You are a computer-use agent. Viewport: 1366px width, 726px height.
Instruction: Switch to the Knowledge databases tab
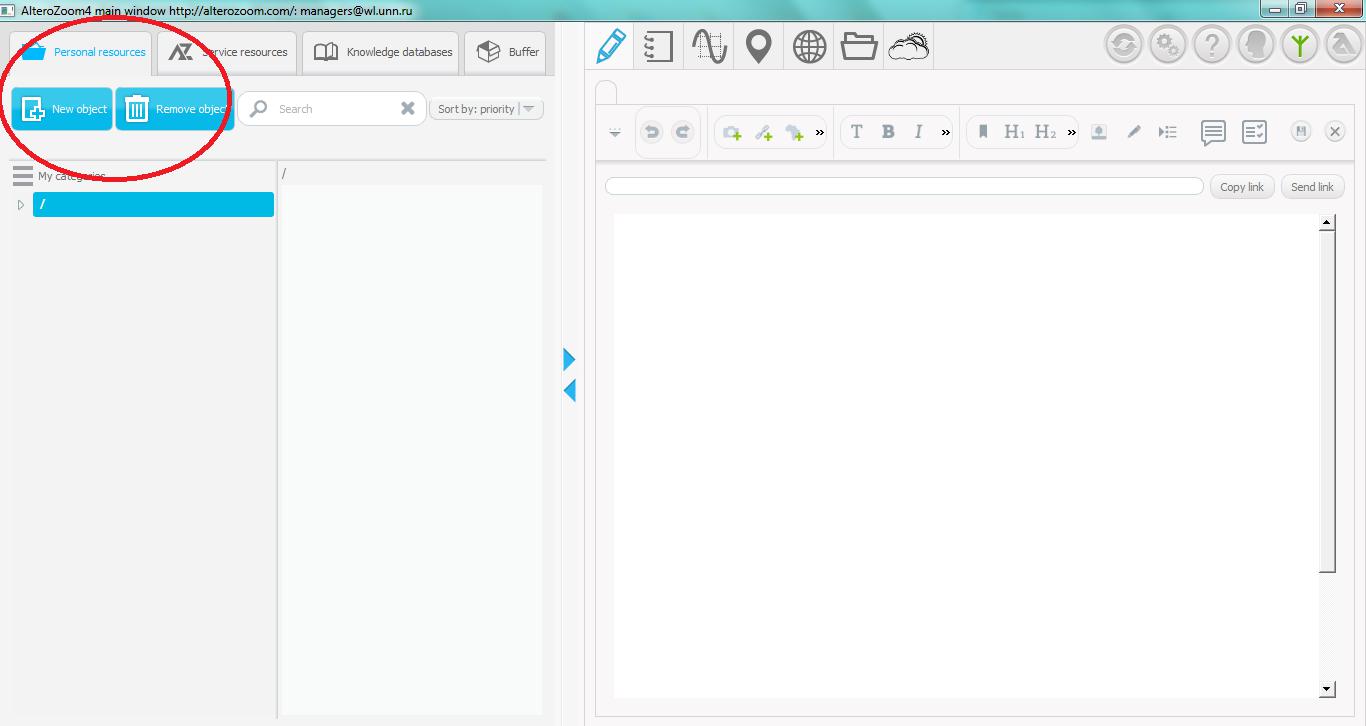(382, 52)
